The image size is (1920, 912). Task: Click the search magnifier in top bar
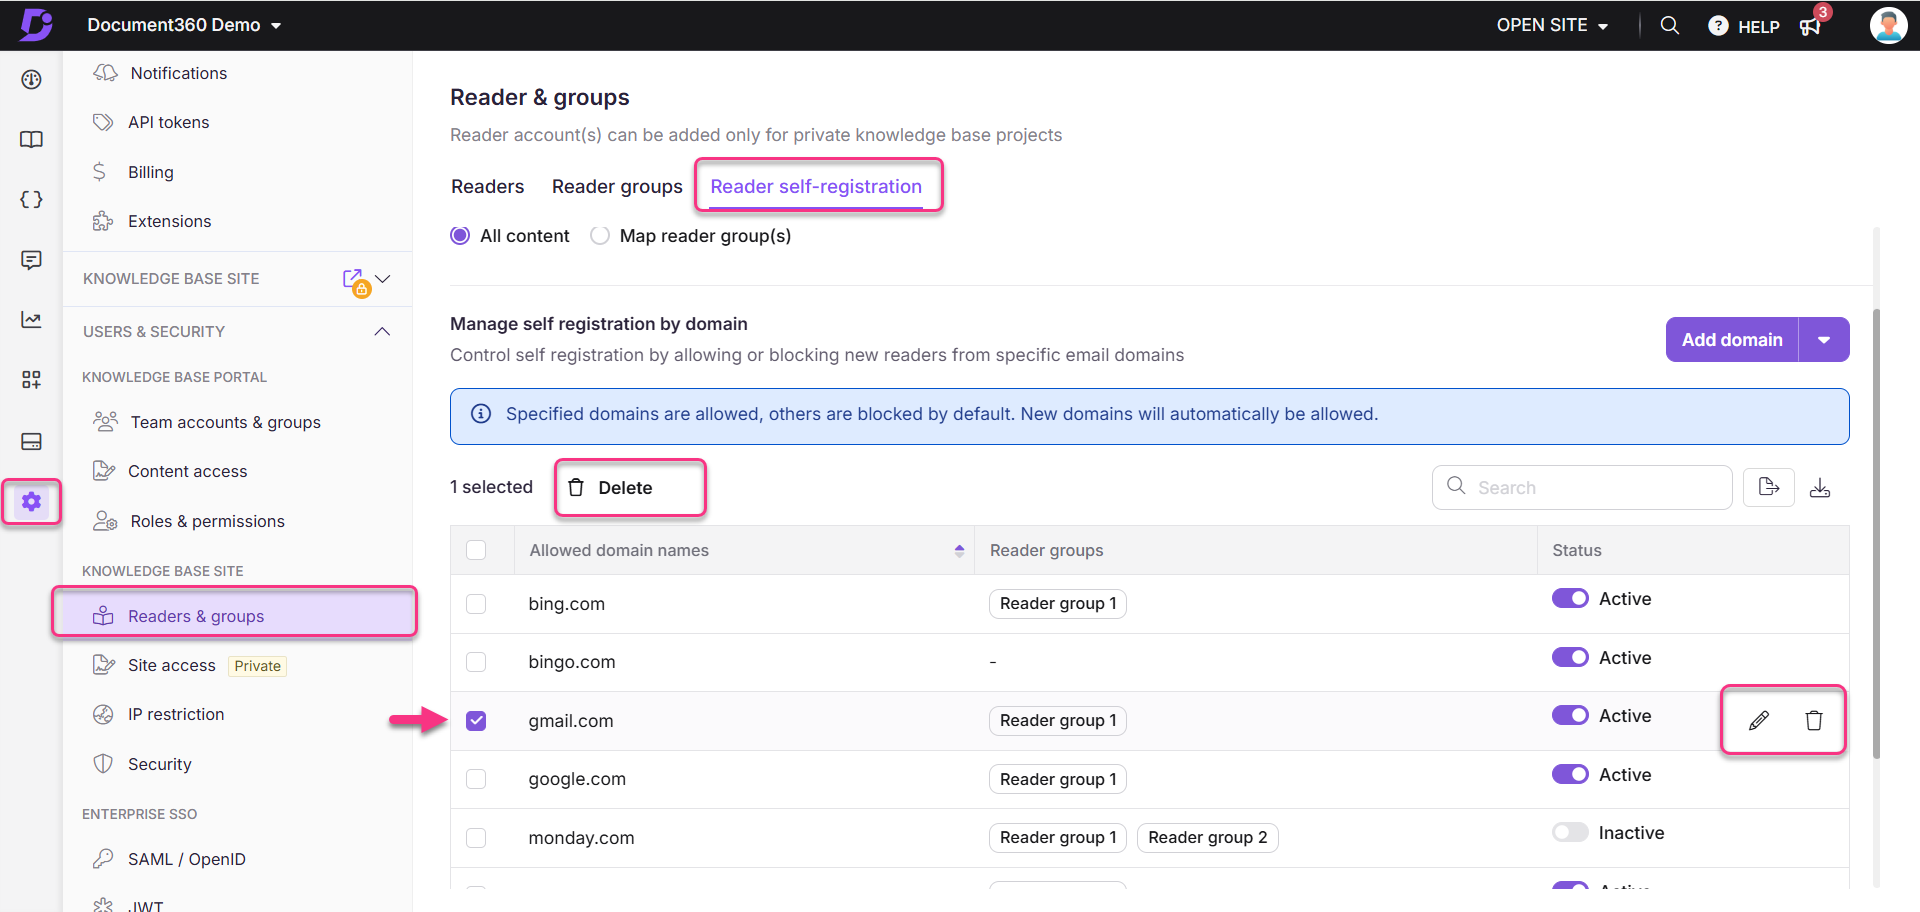point(1669,25)
